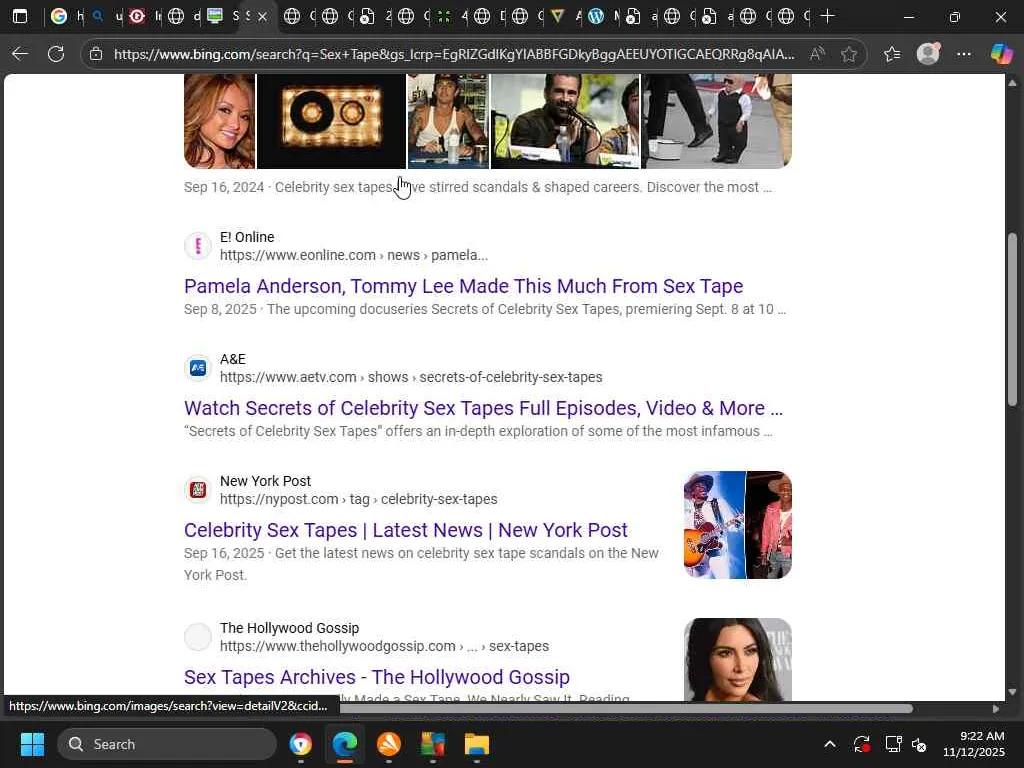
Task: Open network status tray icon
Action: 893,744
